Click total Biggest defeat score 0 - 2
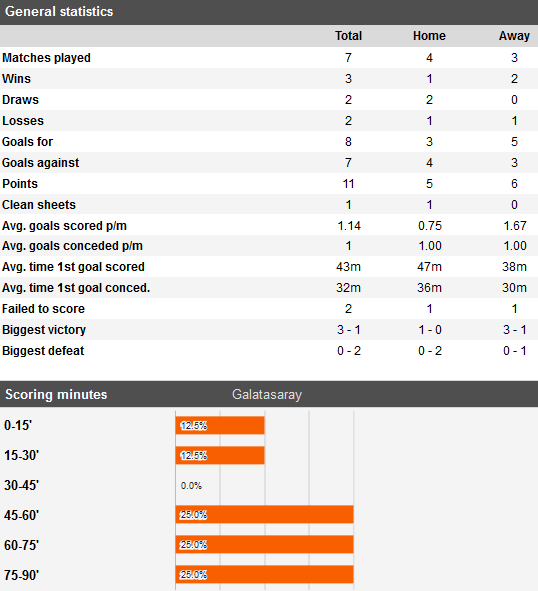Viewport: 538px width, 591px height. tap(349, 351)
